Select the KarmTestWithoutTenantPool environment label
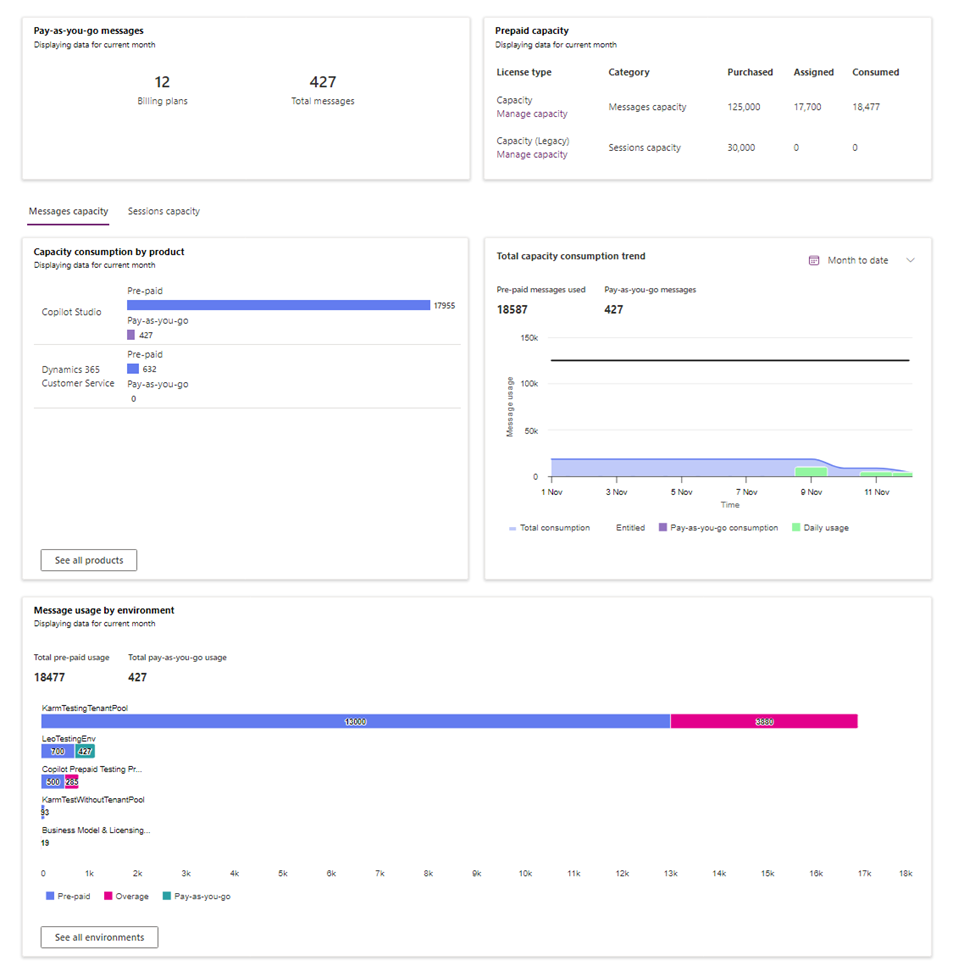Viewport: 975px width, 972px height. [93, 800]
